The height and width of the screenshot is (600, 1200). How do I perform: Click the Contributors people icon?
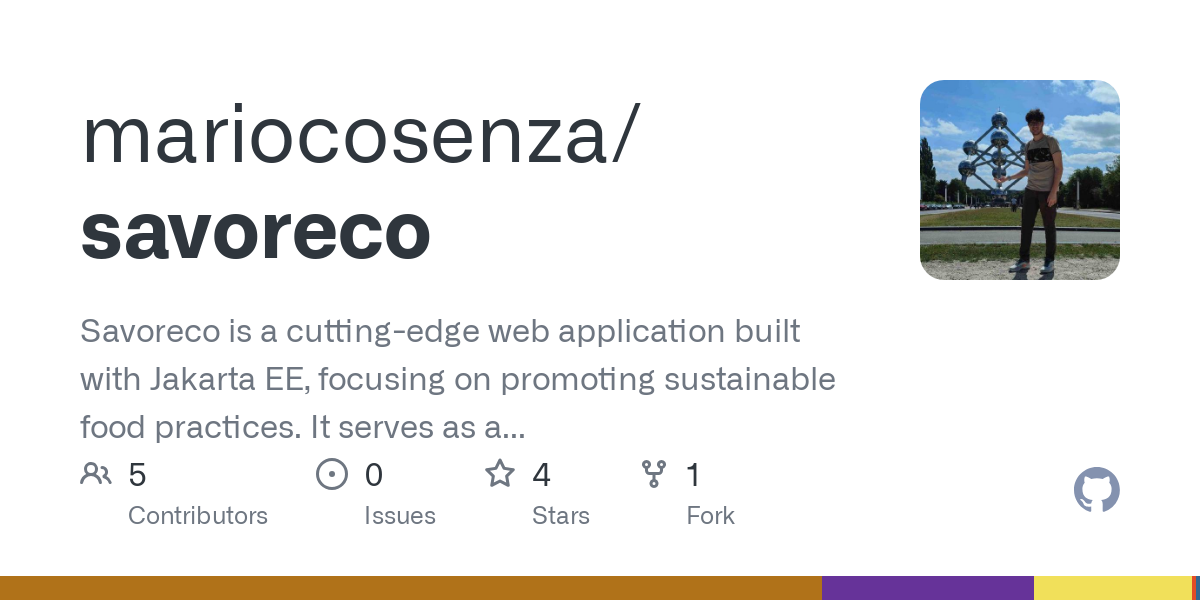click(96, 474)
